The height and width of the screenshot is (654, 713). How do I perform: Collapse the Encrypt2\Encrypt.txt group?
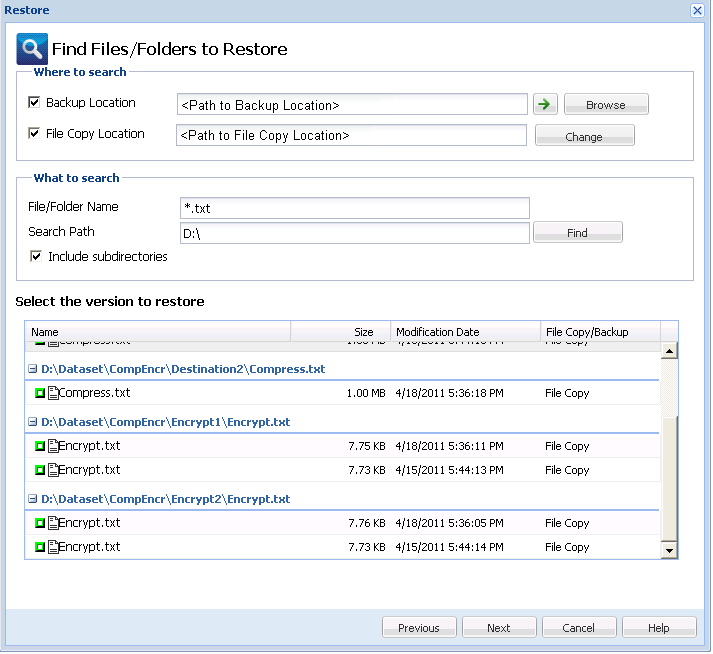tap(33, 499)
